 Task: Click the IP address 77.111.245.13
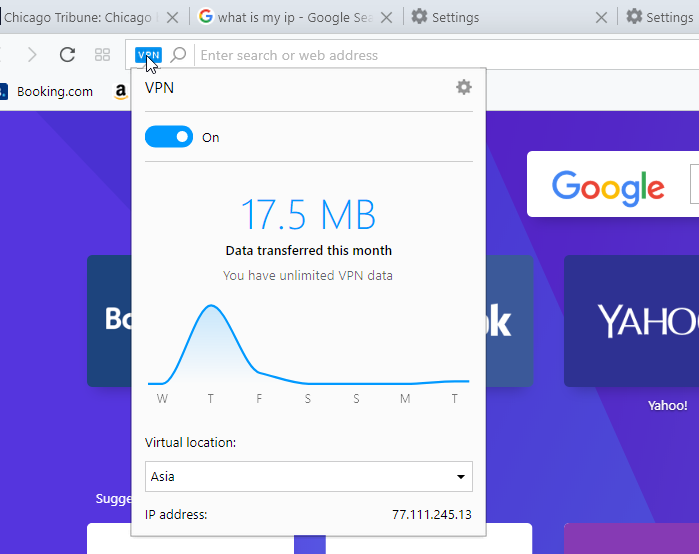[x=431, y=515]
